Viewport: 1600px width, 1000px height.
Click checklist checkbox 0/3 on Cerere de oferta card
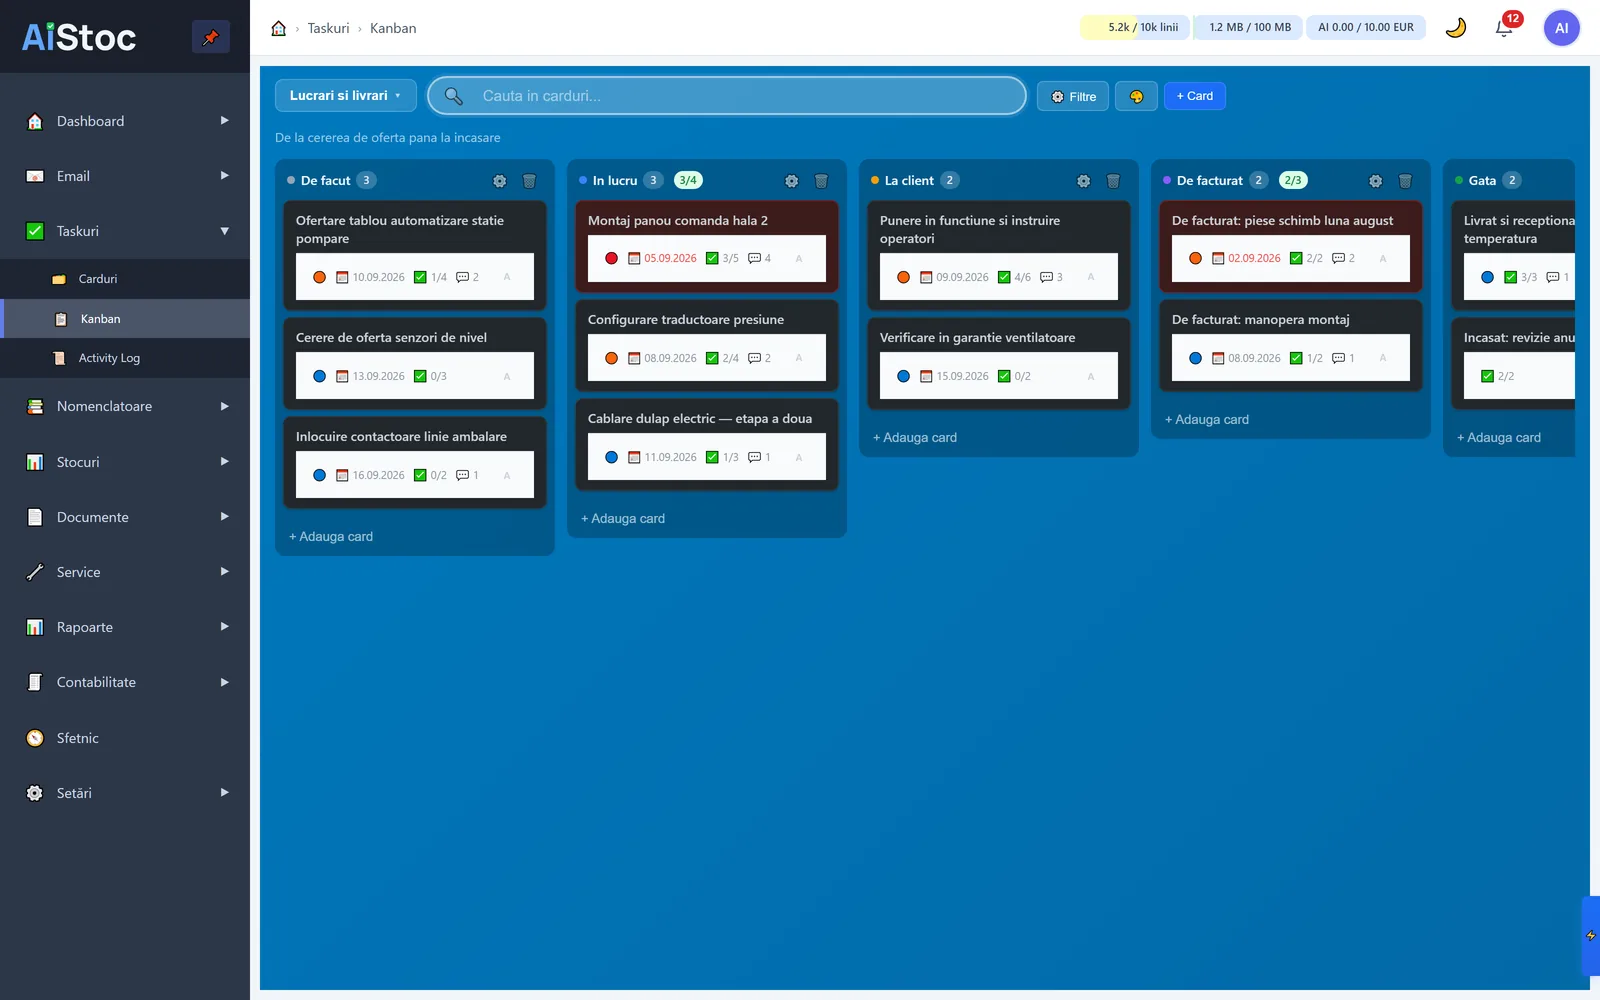pyautogui.click(x=420, y=376)
